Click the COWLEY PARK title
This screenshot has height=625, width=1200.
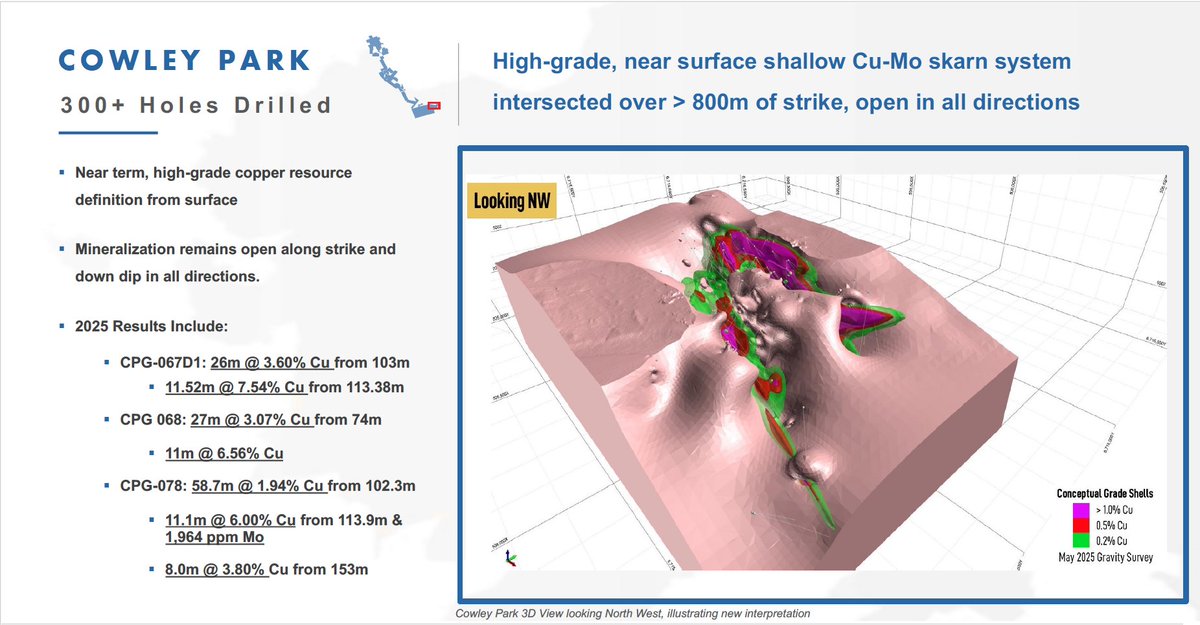tap(186, 60)
